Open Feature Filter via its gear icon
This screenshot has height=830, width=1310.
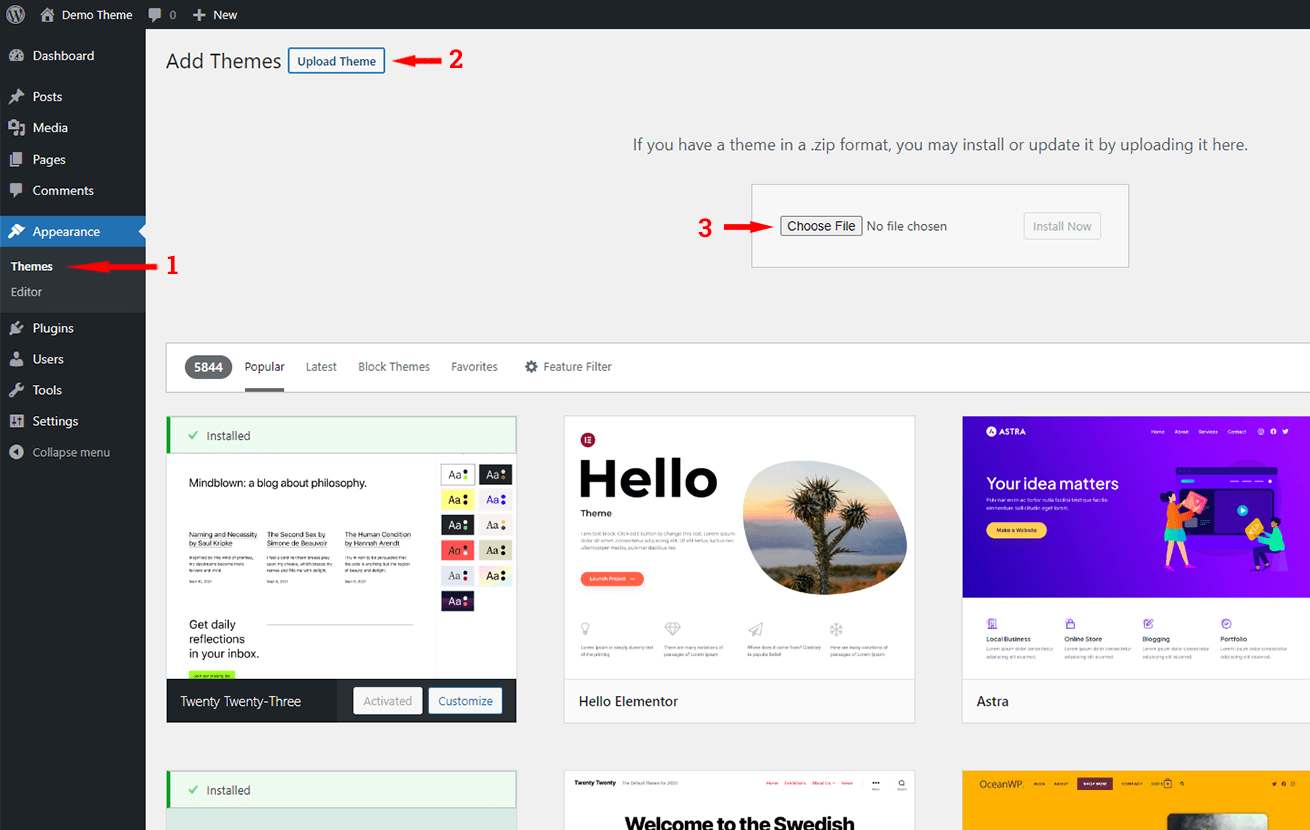[x=531, y=366]
